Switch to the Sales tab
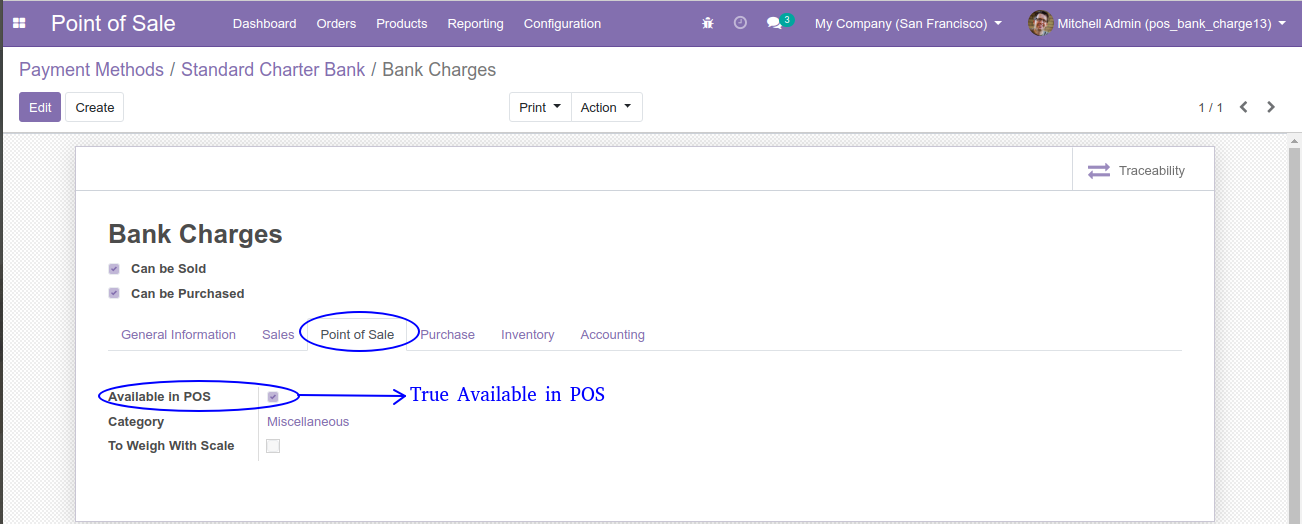This screenshot has height=524, width=1302. click(x=278, y=335)
